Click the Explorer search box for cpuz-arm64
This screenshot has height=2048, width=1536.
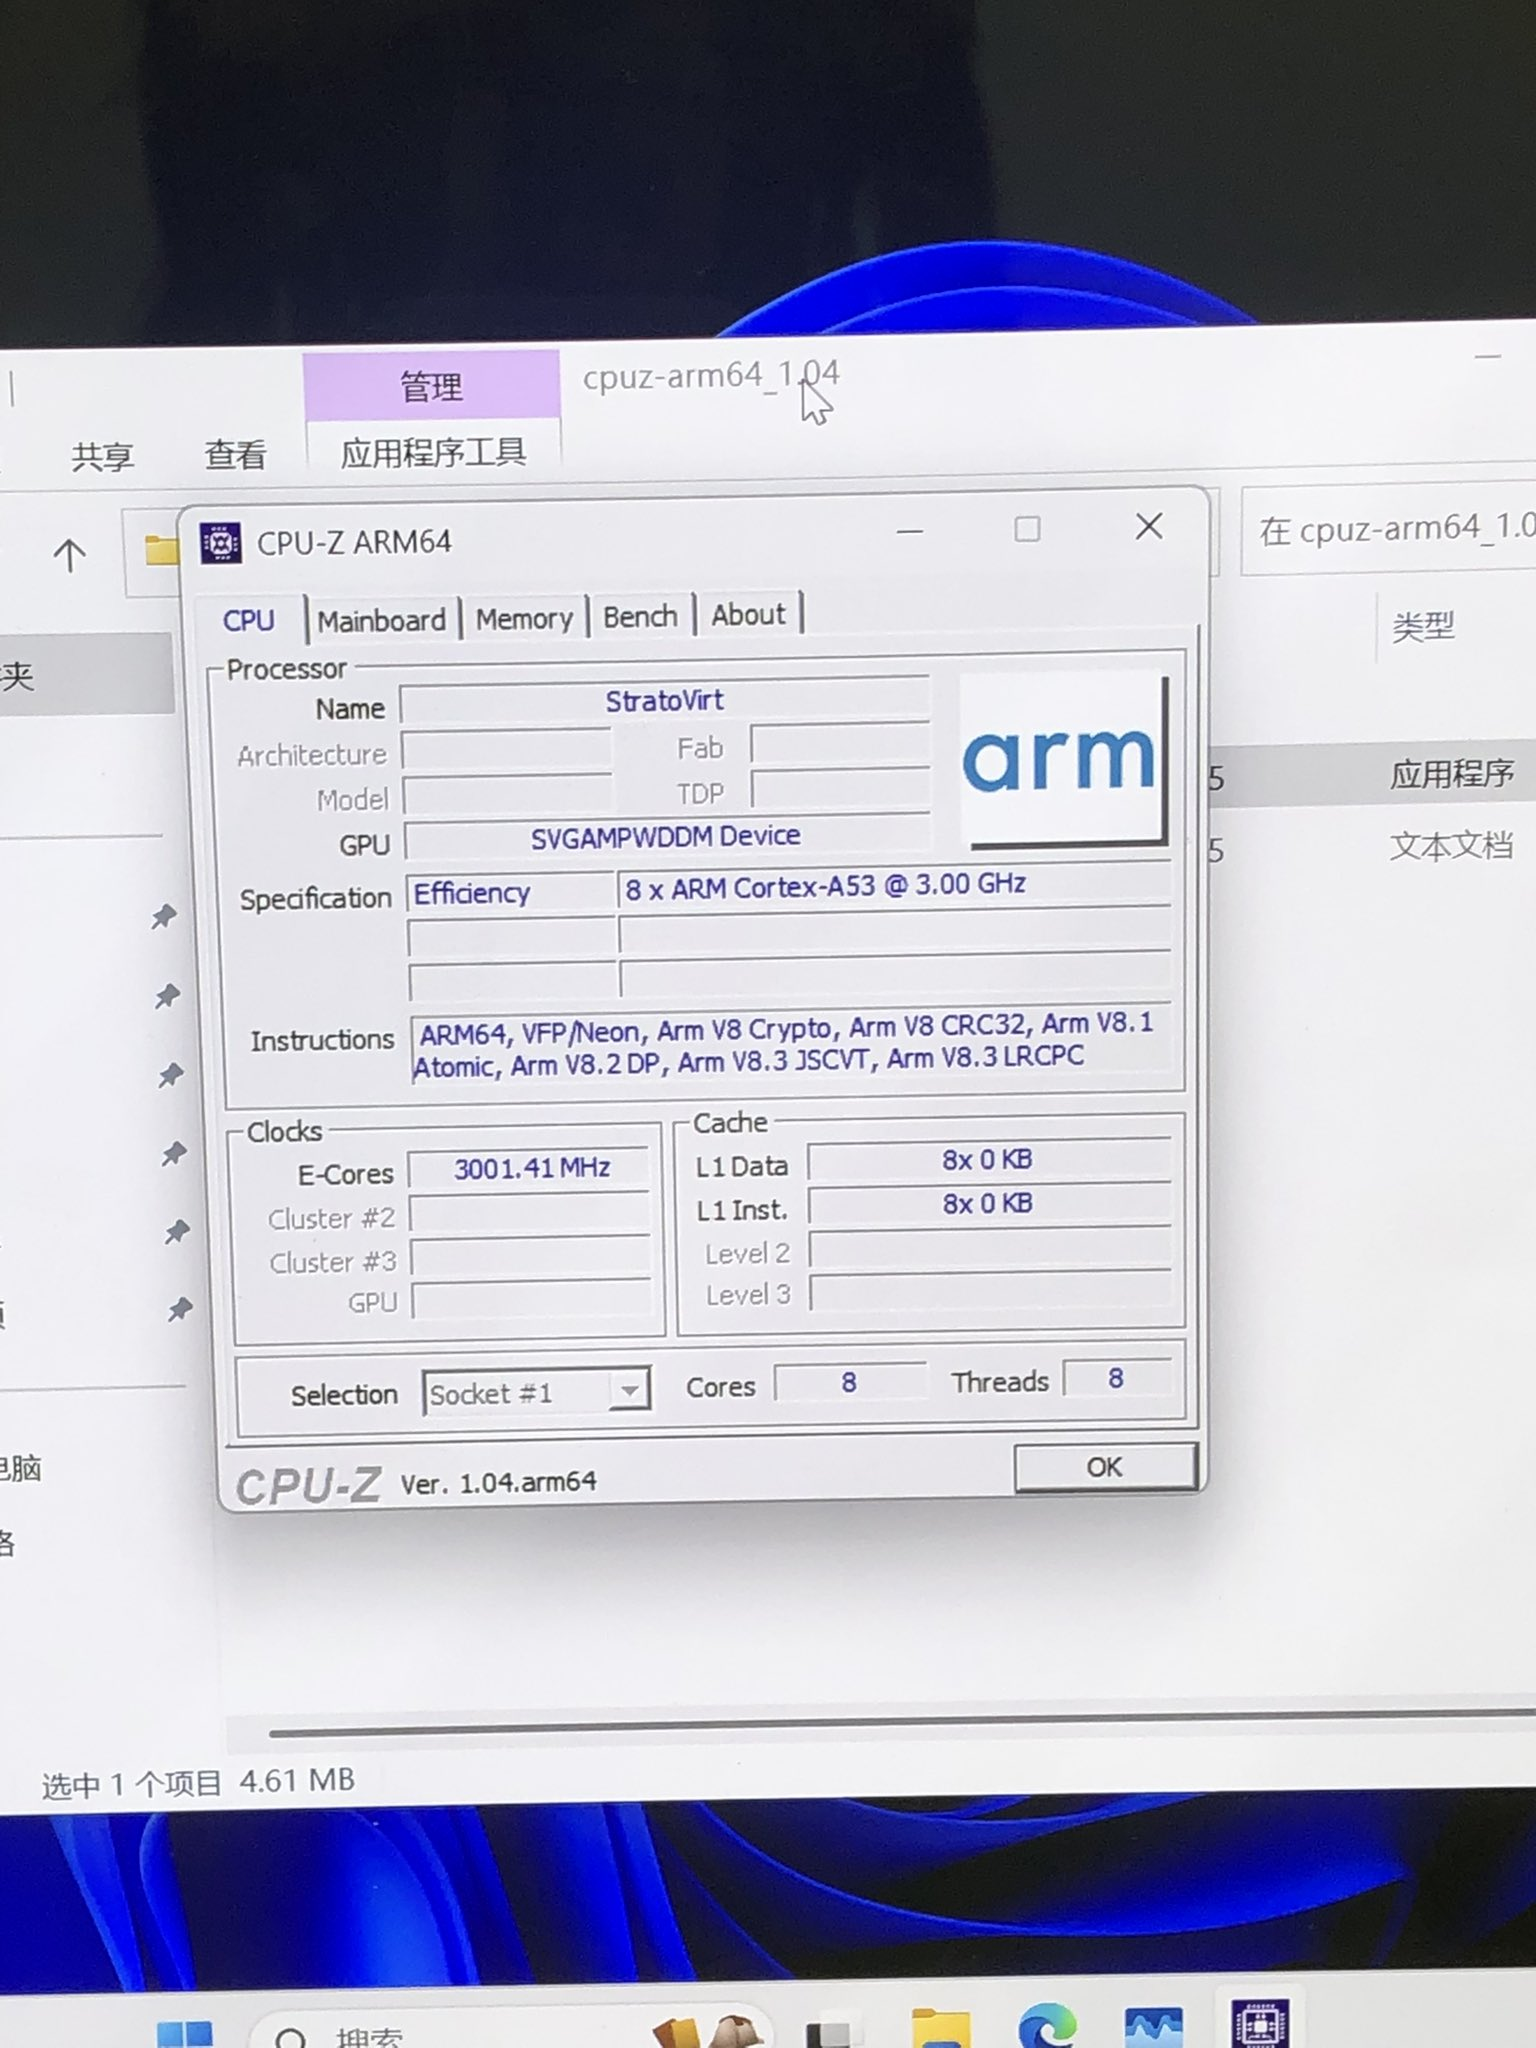point(1390,530)
